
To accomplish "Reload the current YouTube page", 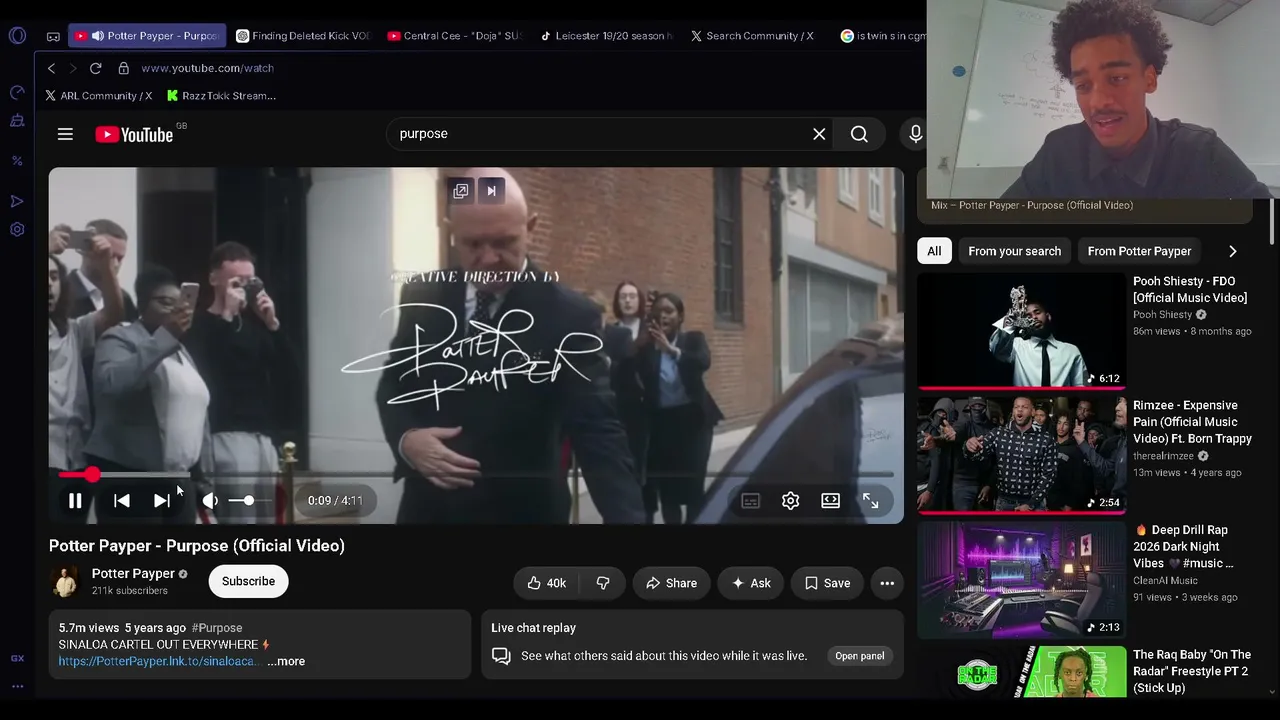I will [x=95, y=68].
